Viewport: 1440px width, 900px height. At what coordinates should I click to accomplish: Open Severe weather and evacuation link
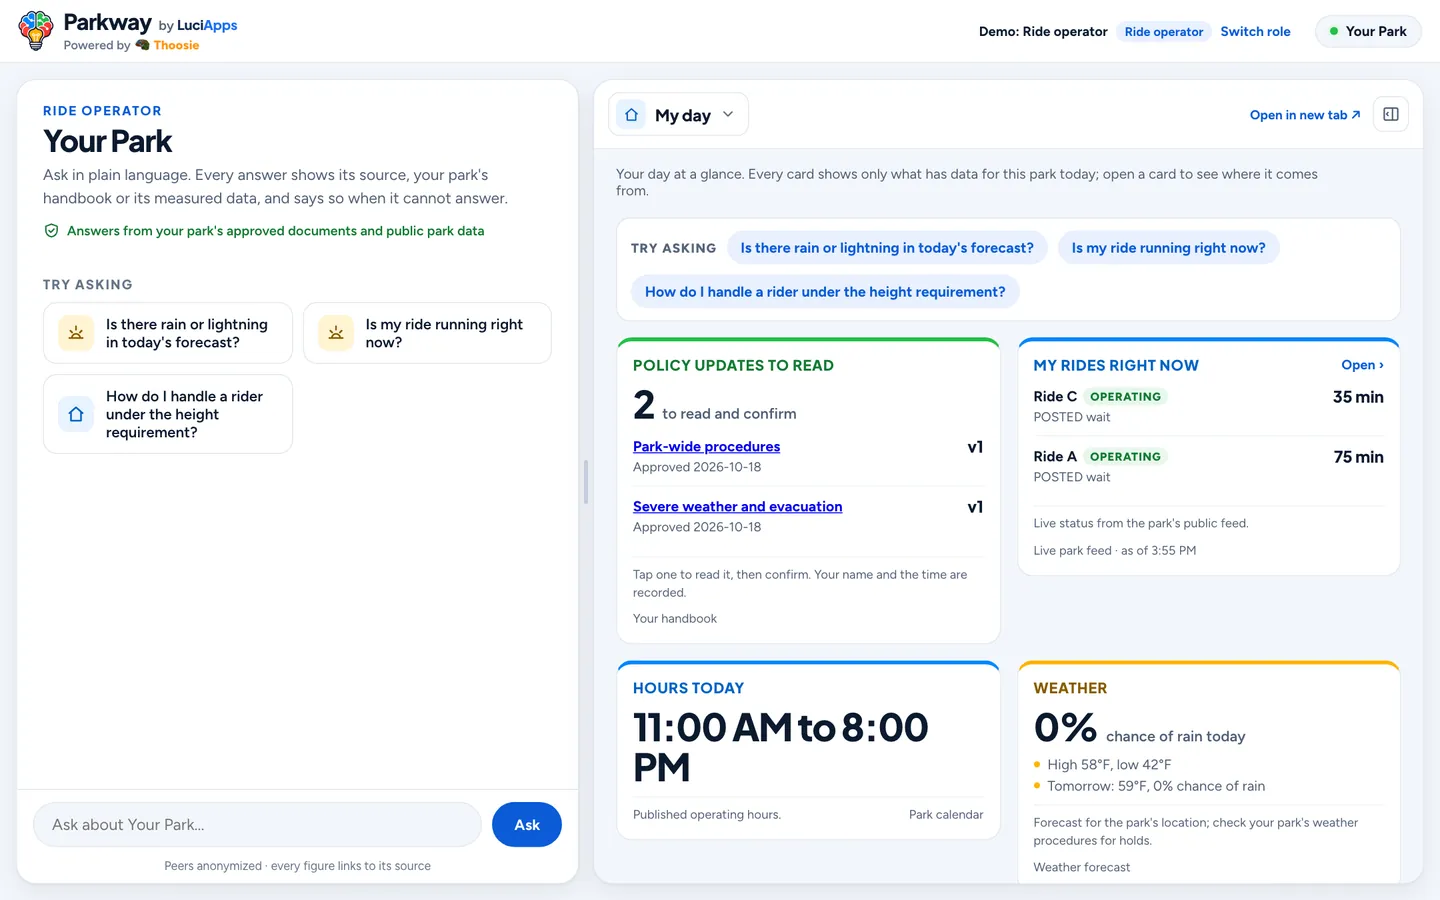pos(737,507)
